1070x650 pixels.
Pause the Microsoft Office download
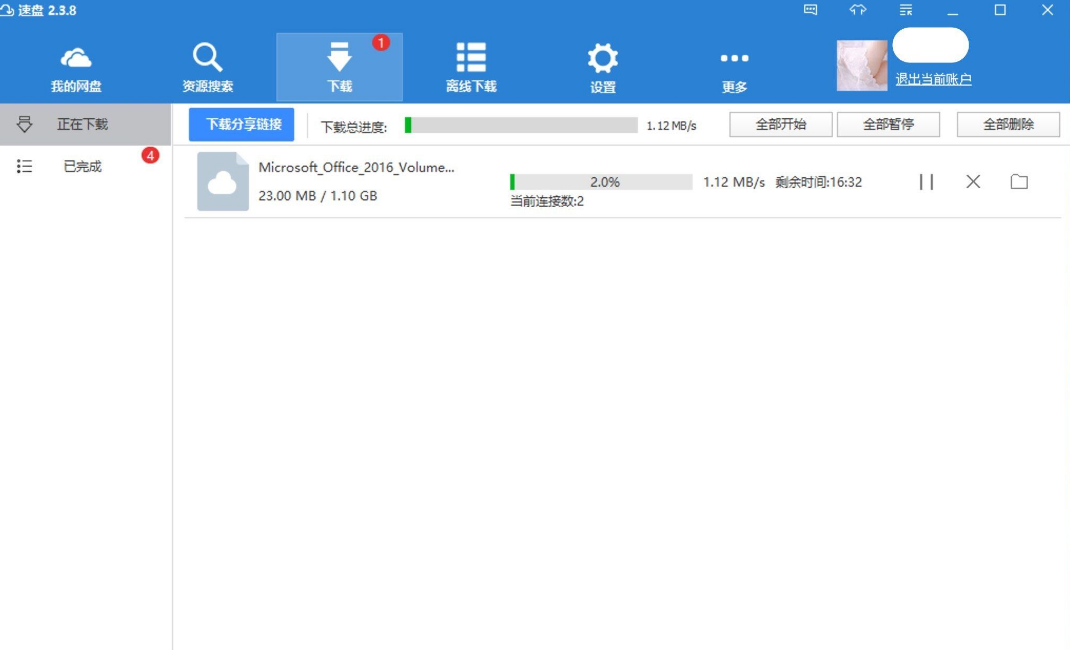(x=926, y=181)
